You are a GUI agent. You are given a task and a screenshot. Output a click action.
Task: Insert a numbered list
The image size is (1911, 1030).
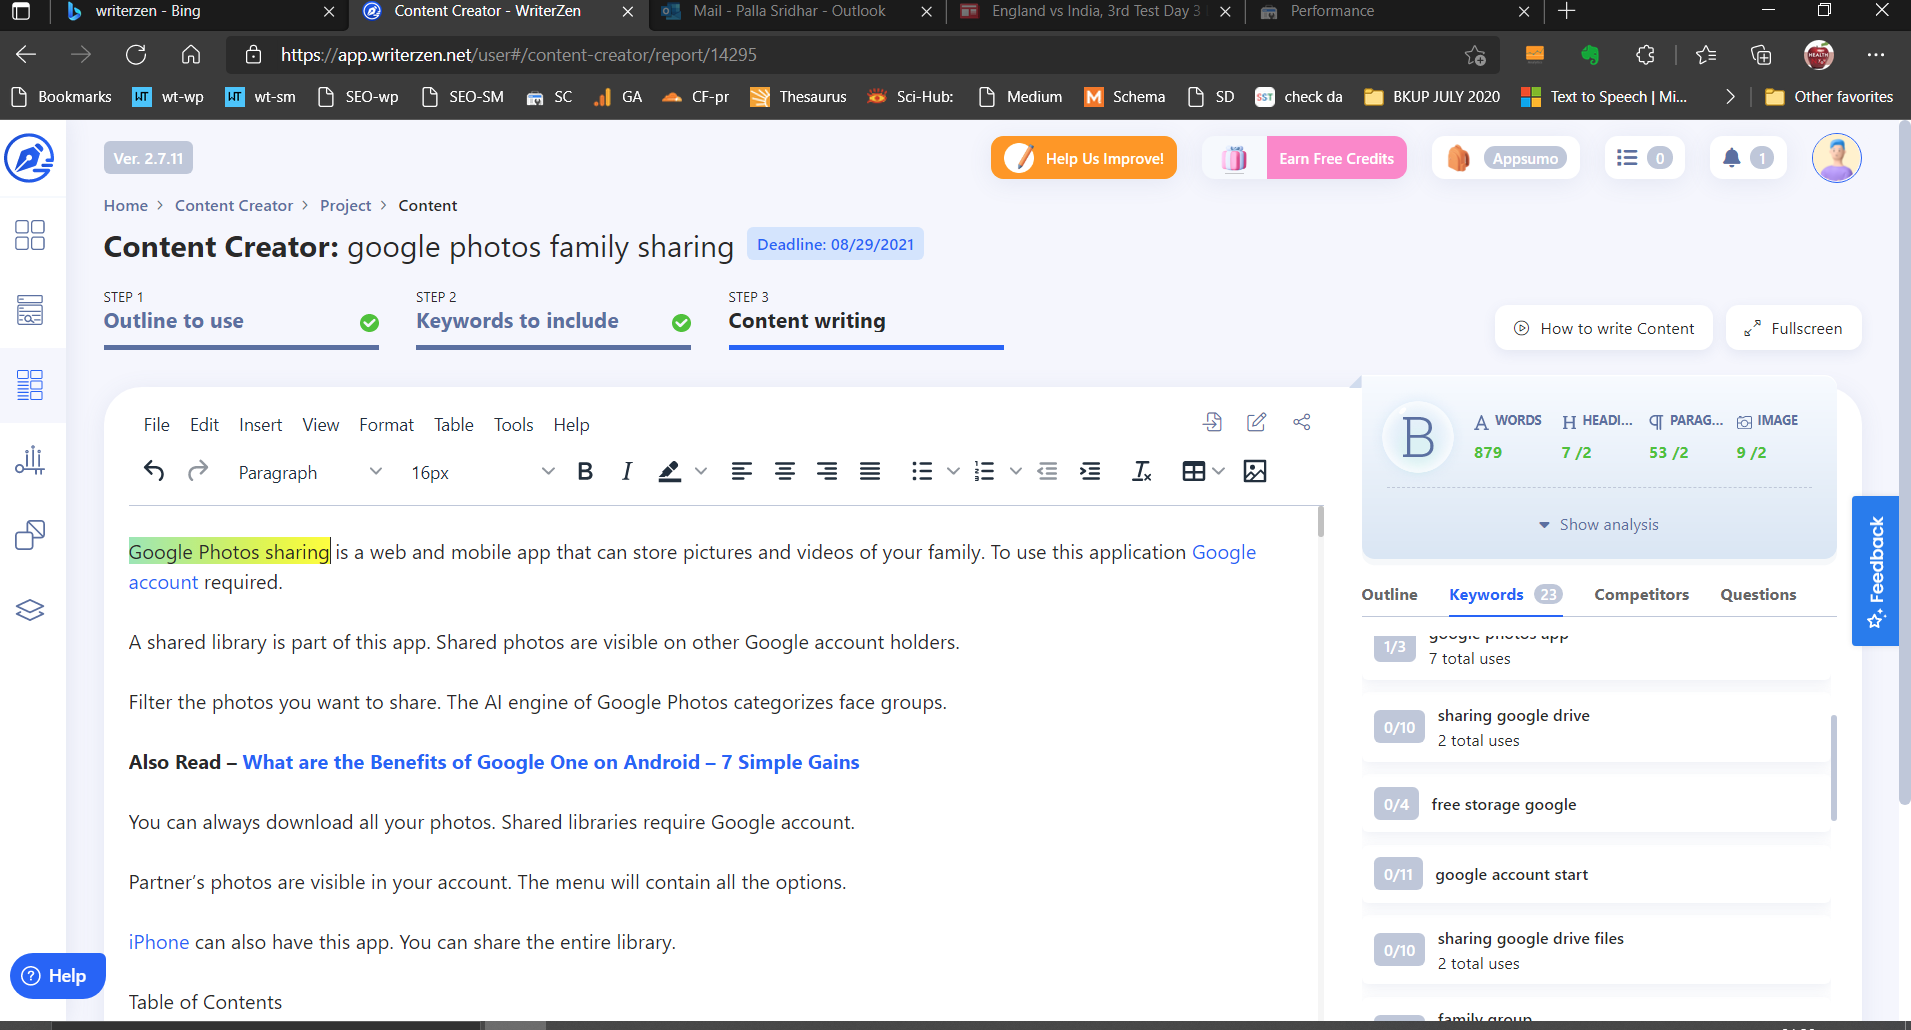coord(985,471)
